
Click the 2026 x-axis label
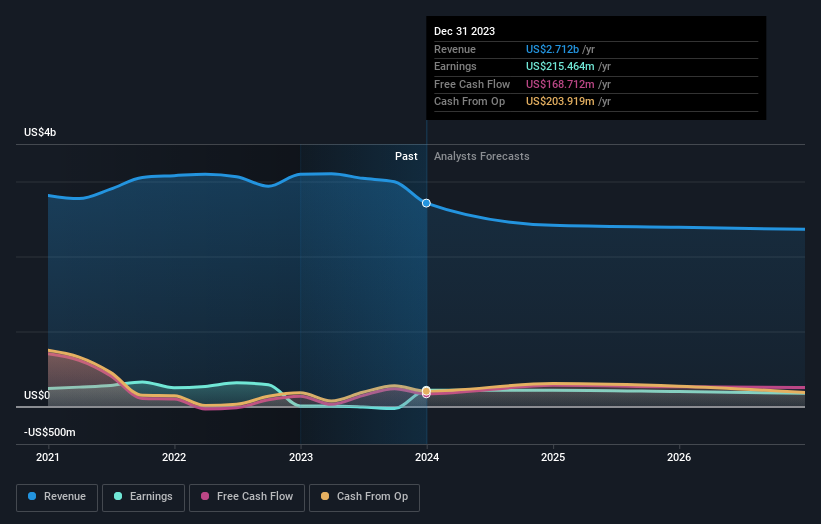tap(679, 457)
